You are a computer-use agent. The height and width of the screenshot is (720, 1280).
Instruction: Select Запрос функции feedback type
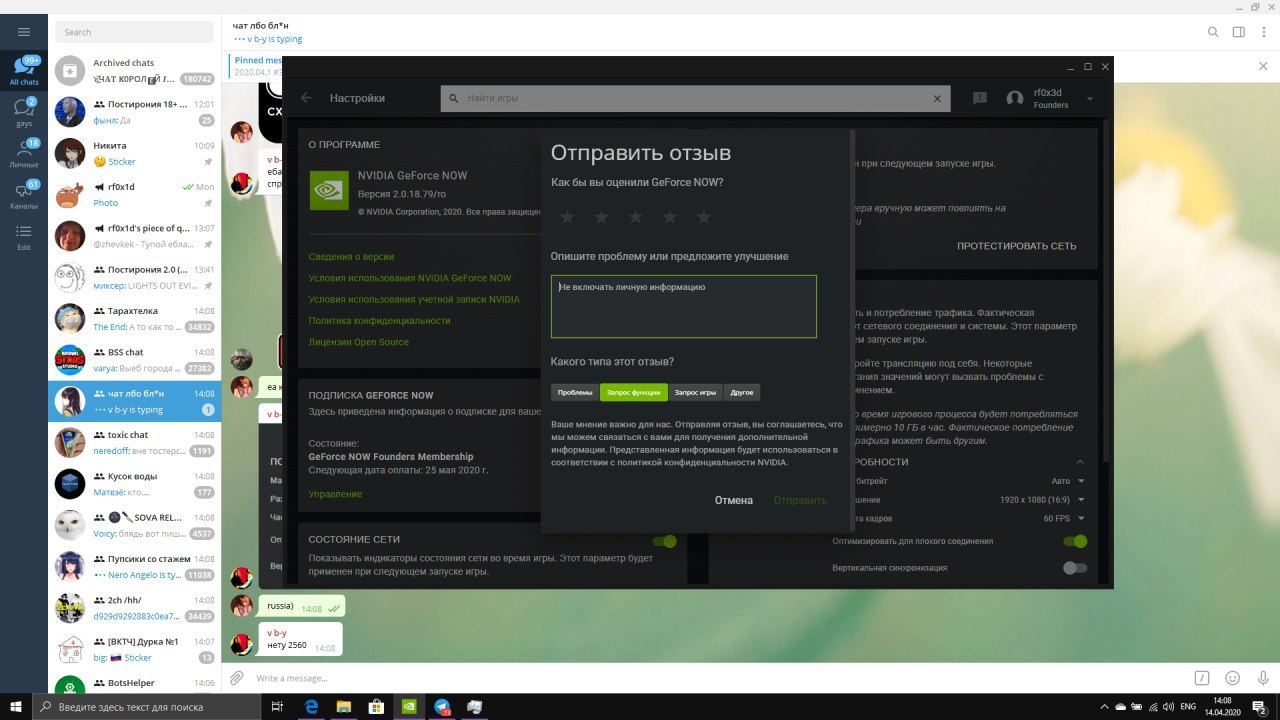point(634,392)
